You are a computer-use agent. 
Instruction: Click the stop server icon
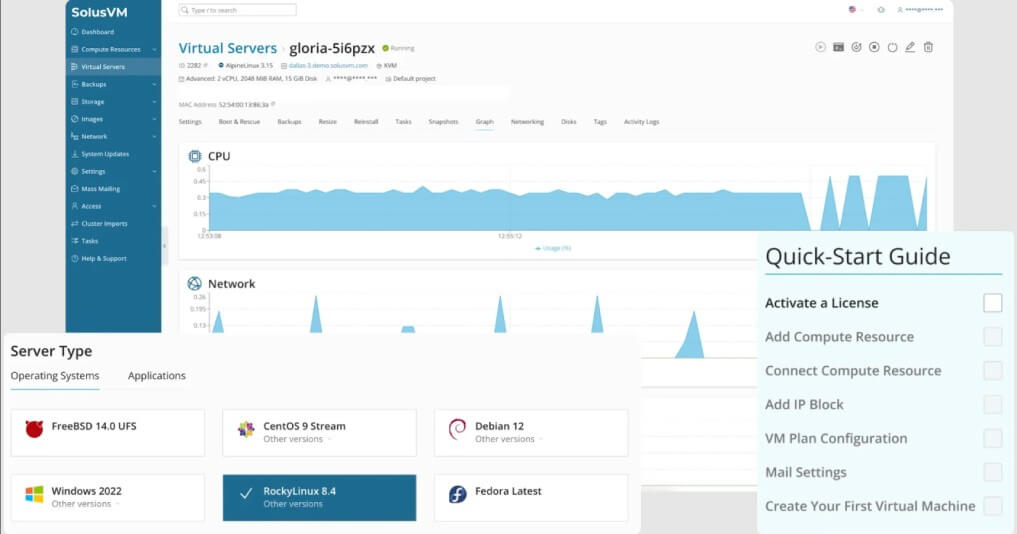(874, 47)
